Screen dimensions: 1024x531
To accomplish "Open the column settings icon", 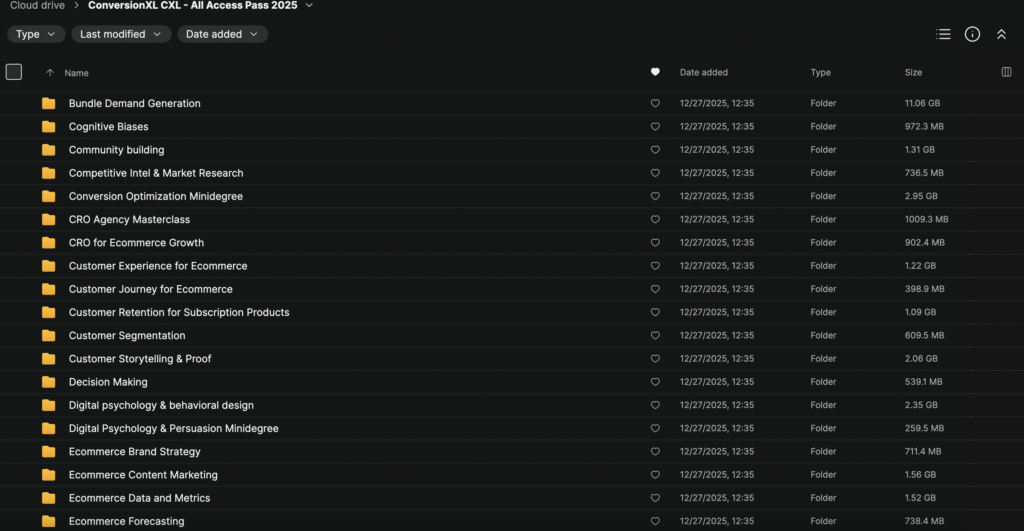I will tap(1006, 72).
